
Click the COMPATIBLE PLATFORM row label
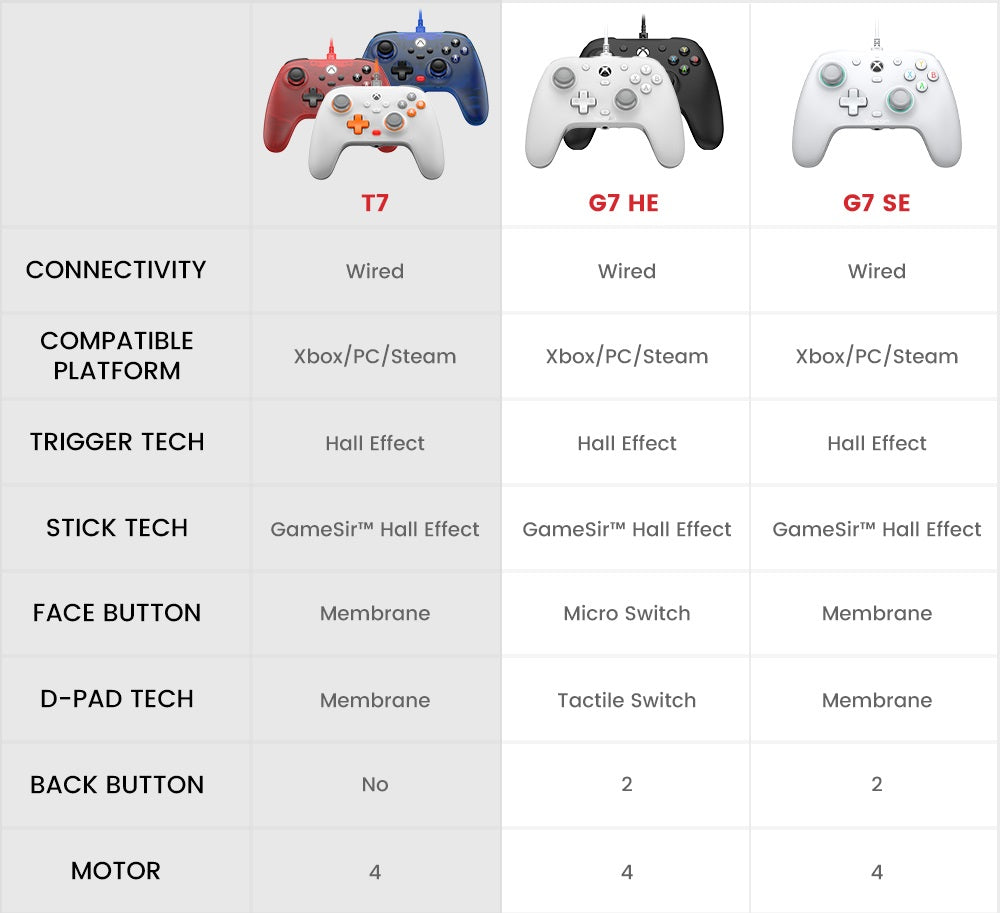point(116,355)
